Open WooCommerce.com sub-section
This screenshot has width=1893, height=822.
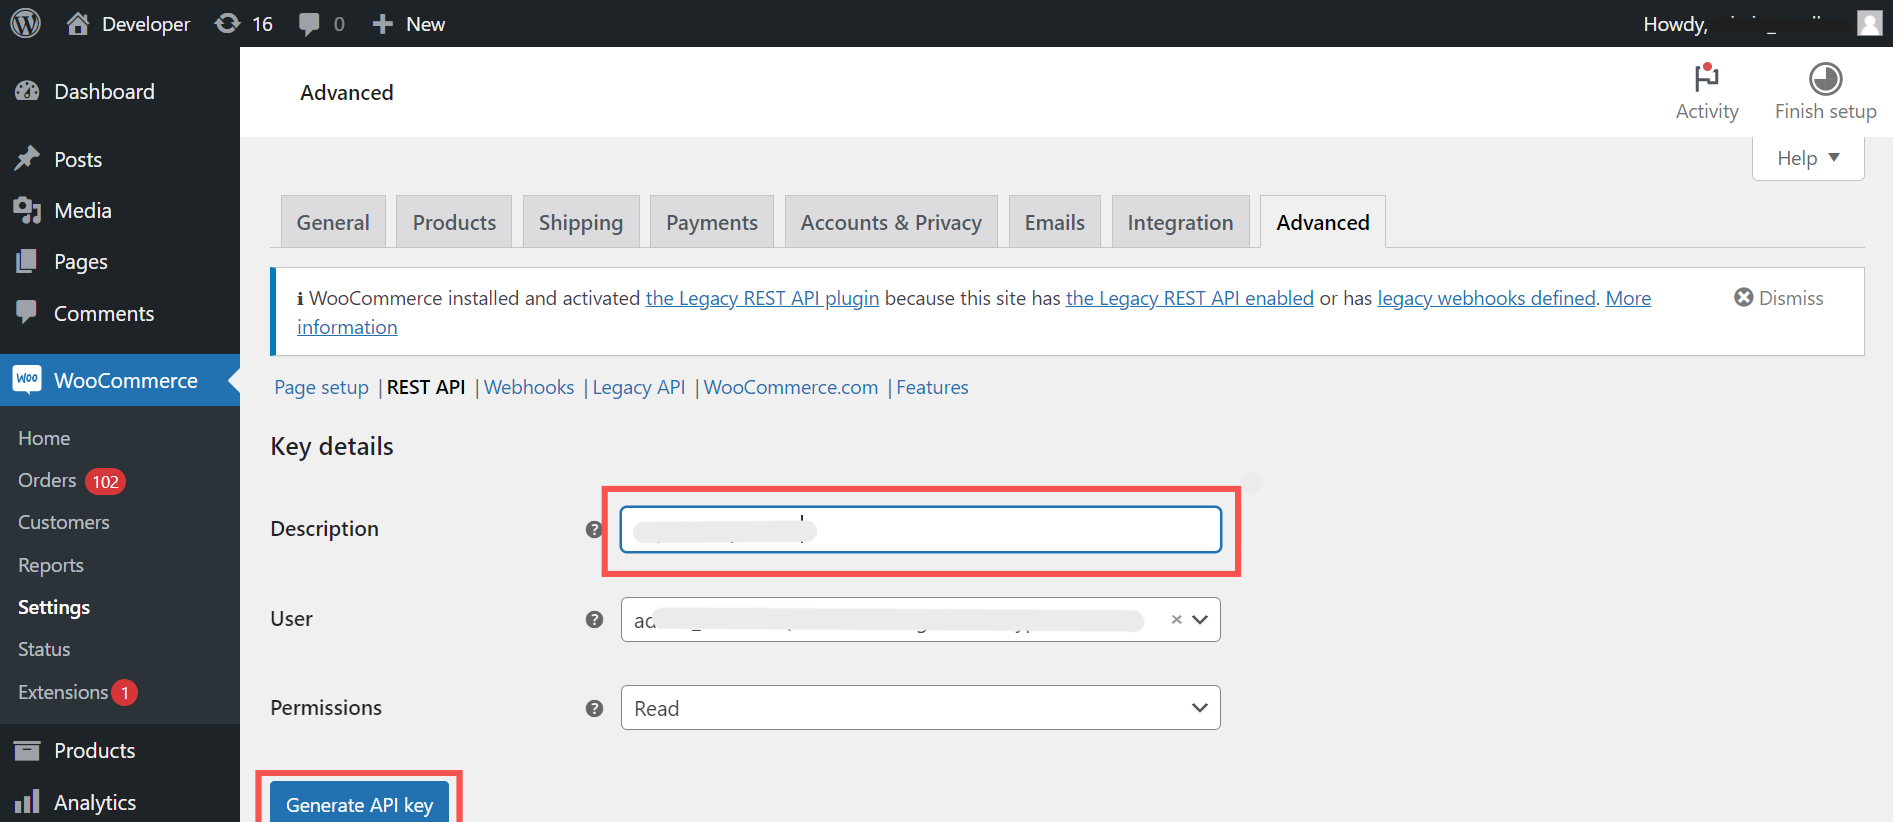[791, 387]
